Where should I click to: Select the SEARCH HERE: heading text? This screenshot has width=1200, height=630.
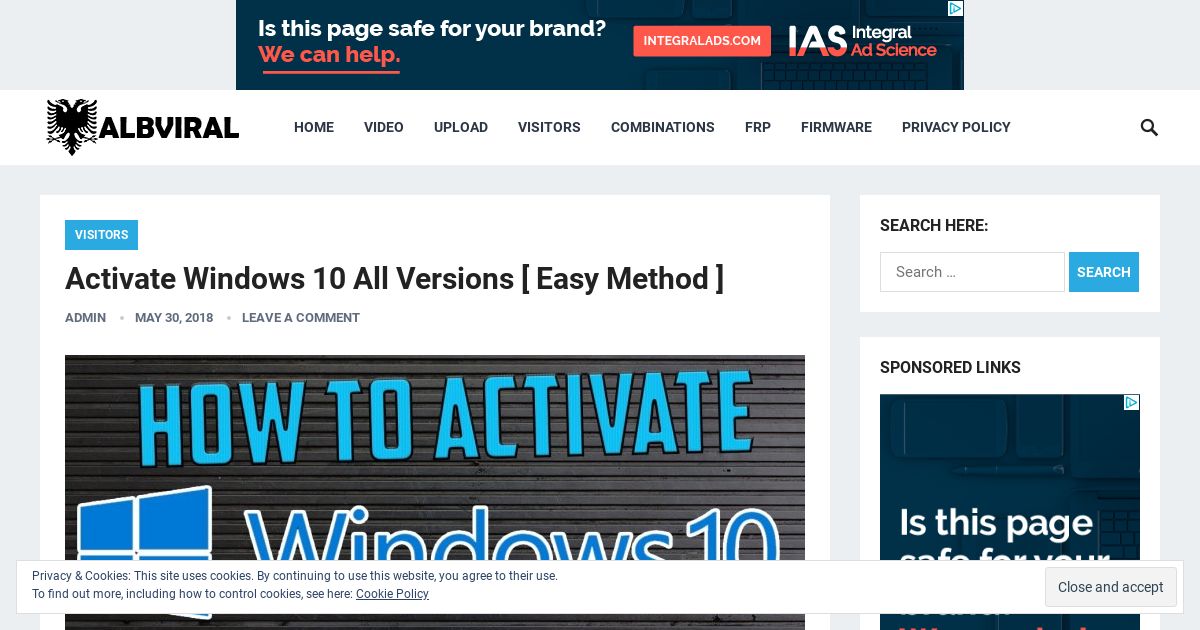coord(934,226)
